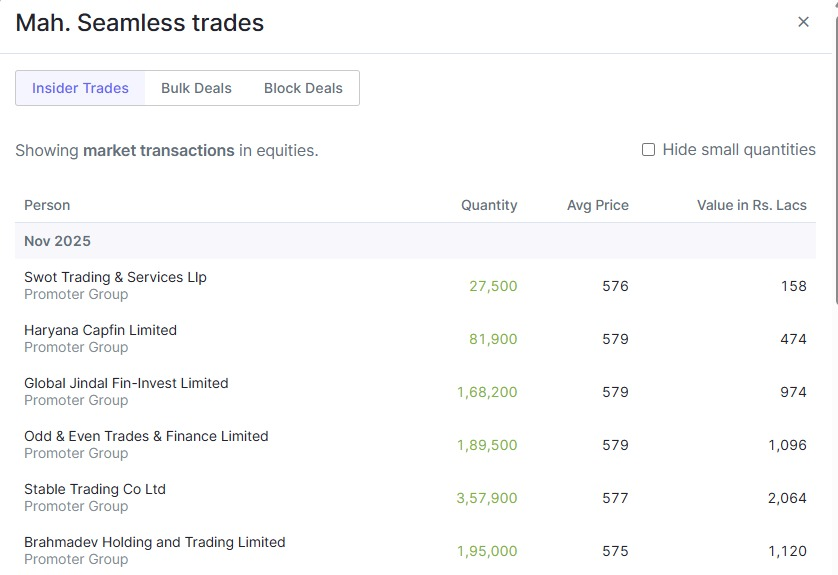Click the Avg Price column header

[598, 205]
